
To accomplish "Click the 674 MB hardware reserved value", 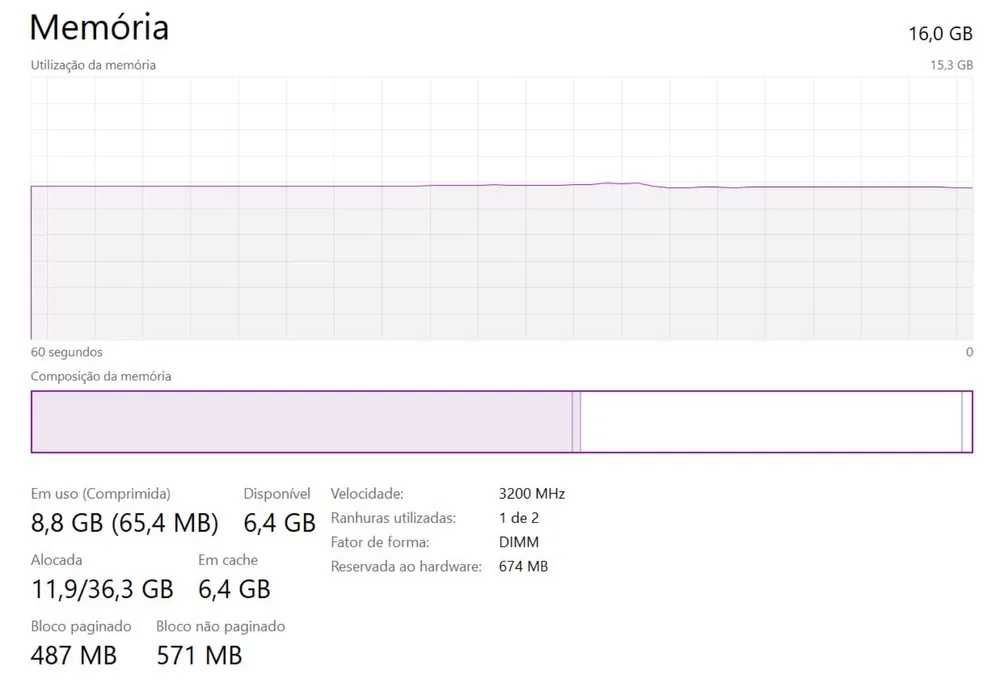I will (523, 567).
